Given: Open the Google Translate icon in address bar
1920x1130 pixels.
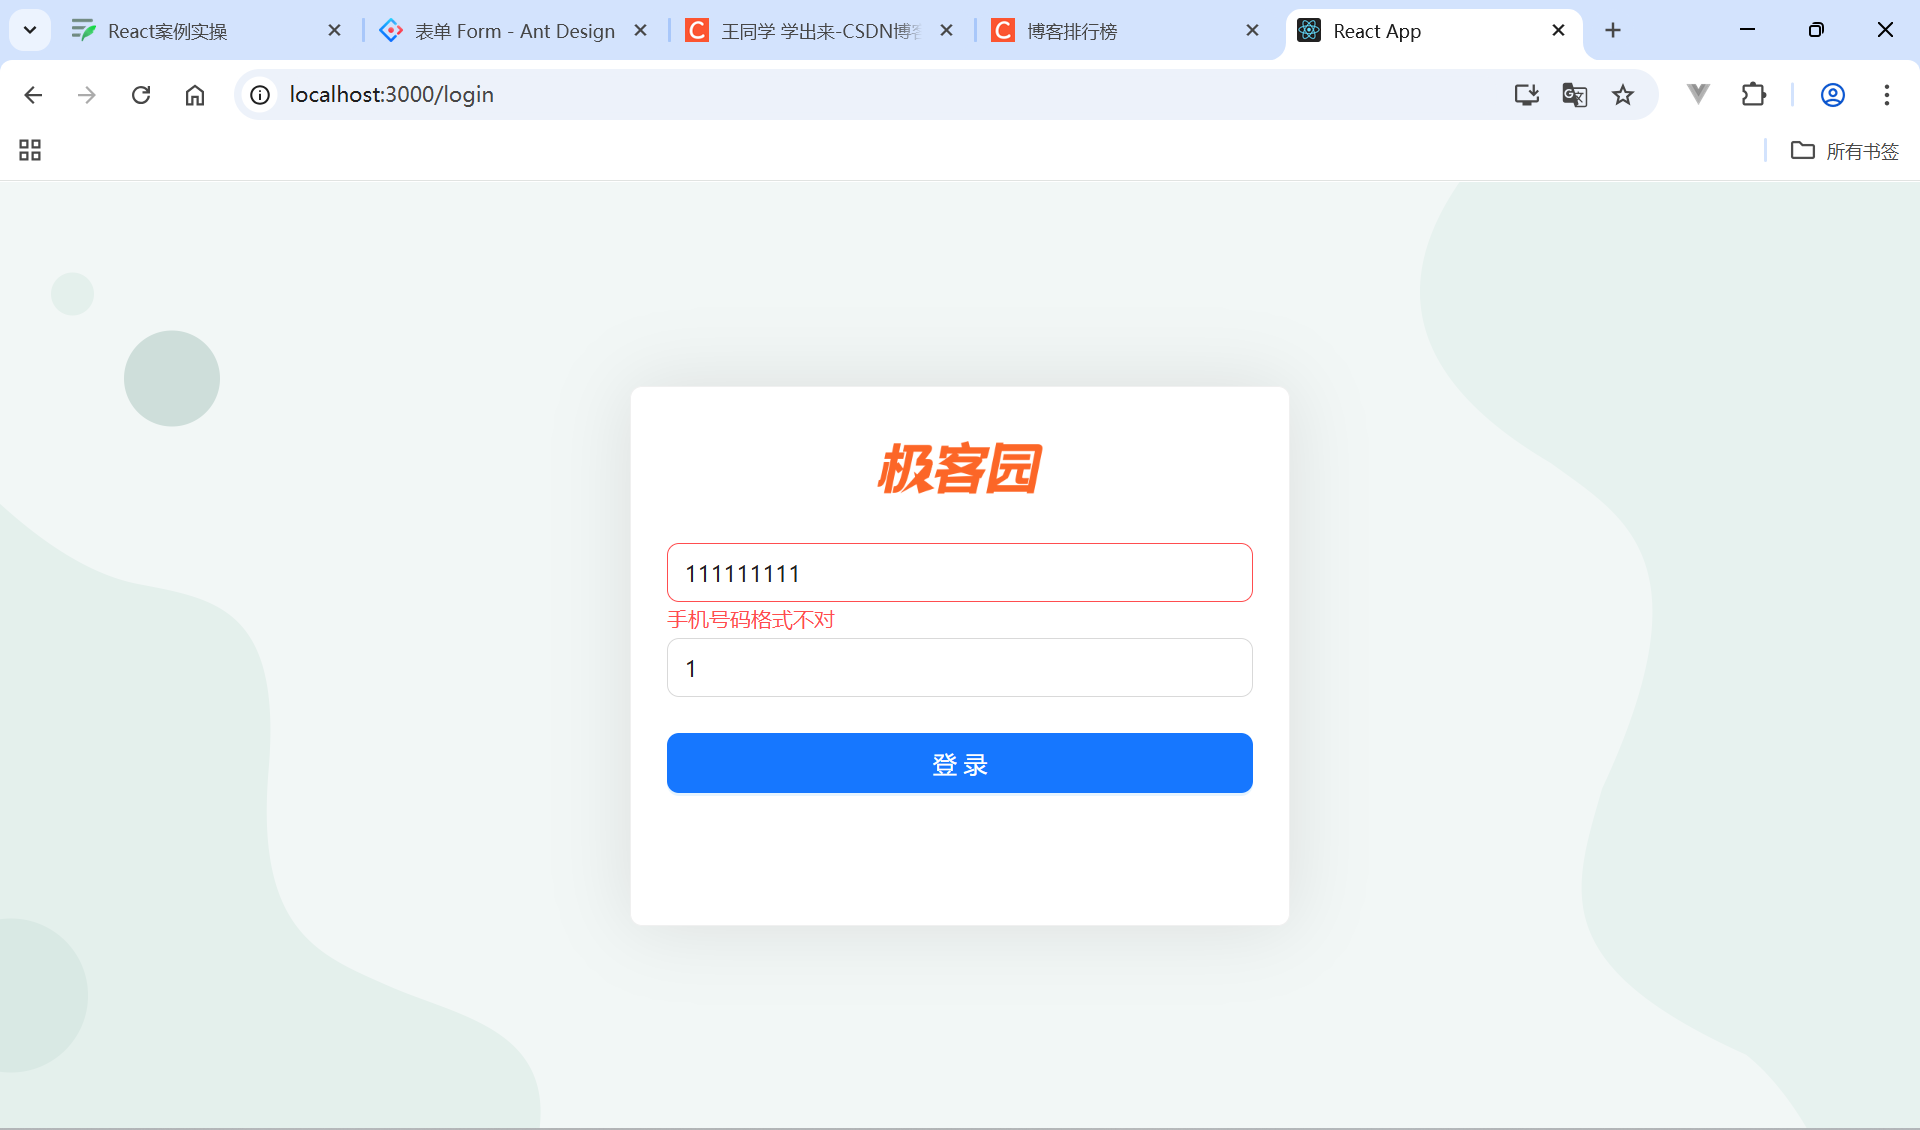Looking at the screenshot, I should (1575, 95).
